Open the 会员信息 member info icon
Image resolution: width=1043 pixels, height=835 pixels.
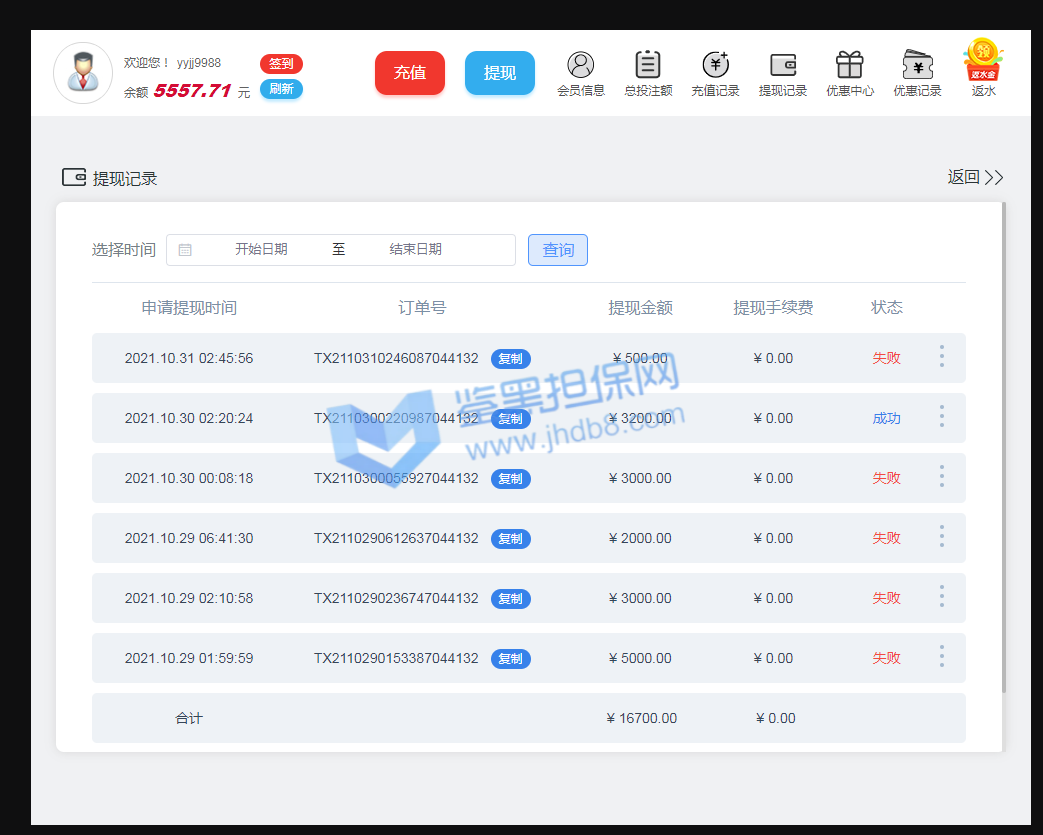(580, 66)
